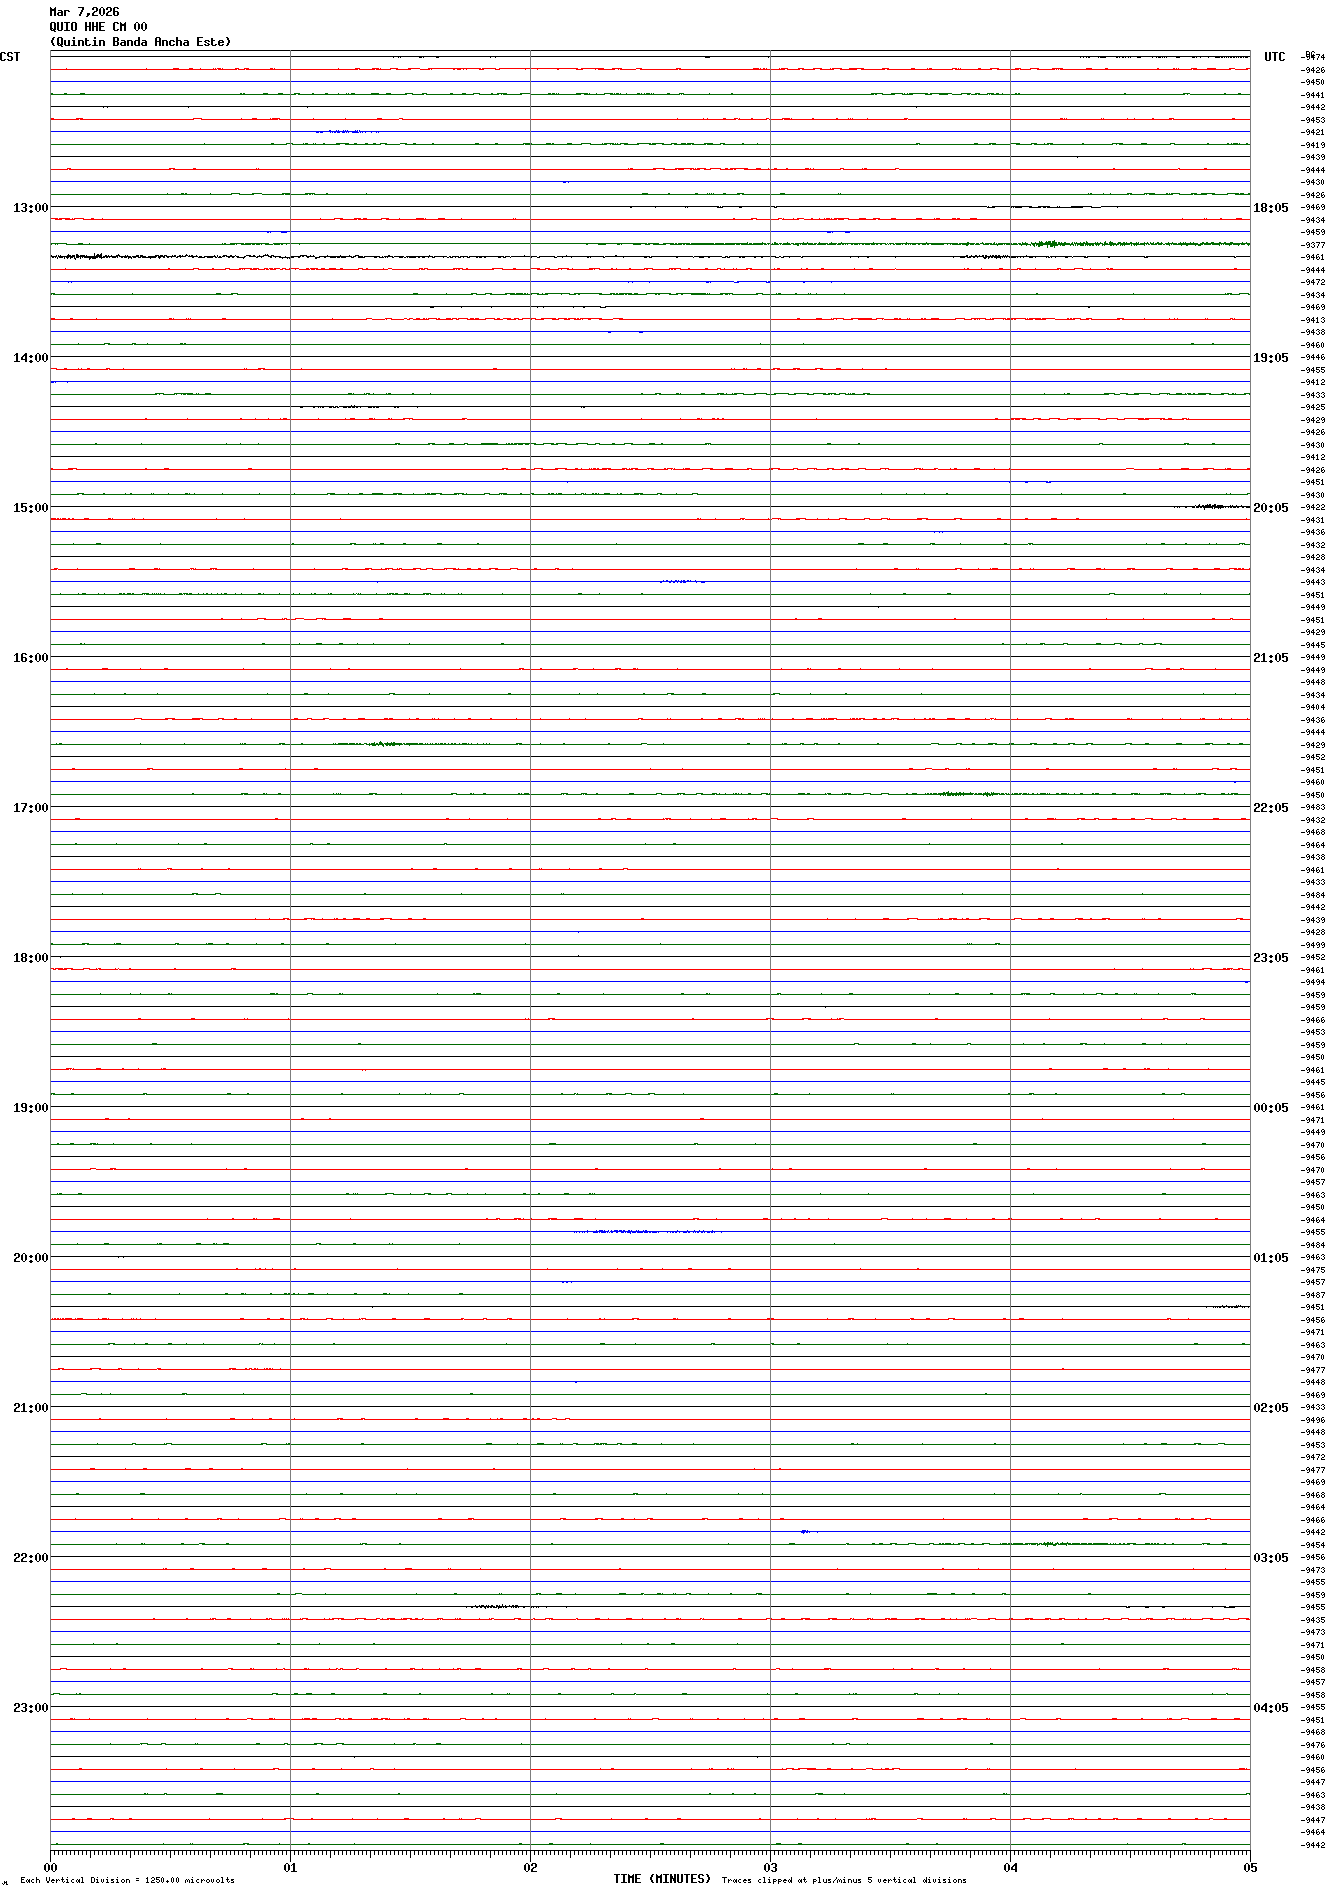Viewport: 1330px width, 1894px height.
Task: Select the 22:05 UTC time label
Action: coord(1271,808)
